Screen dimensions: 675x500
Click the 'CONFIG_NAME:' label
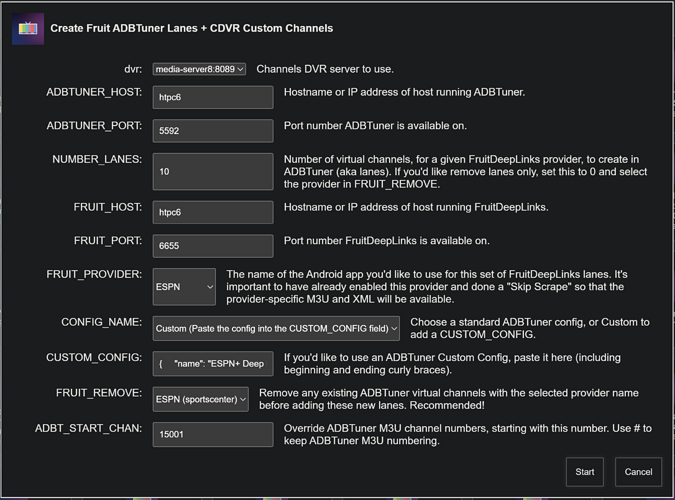(102, 322)
